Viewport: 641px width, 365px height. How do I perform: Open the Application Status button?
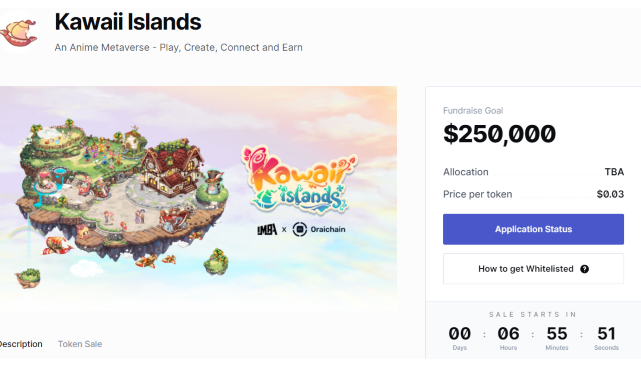[x=533, y=229]
